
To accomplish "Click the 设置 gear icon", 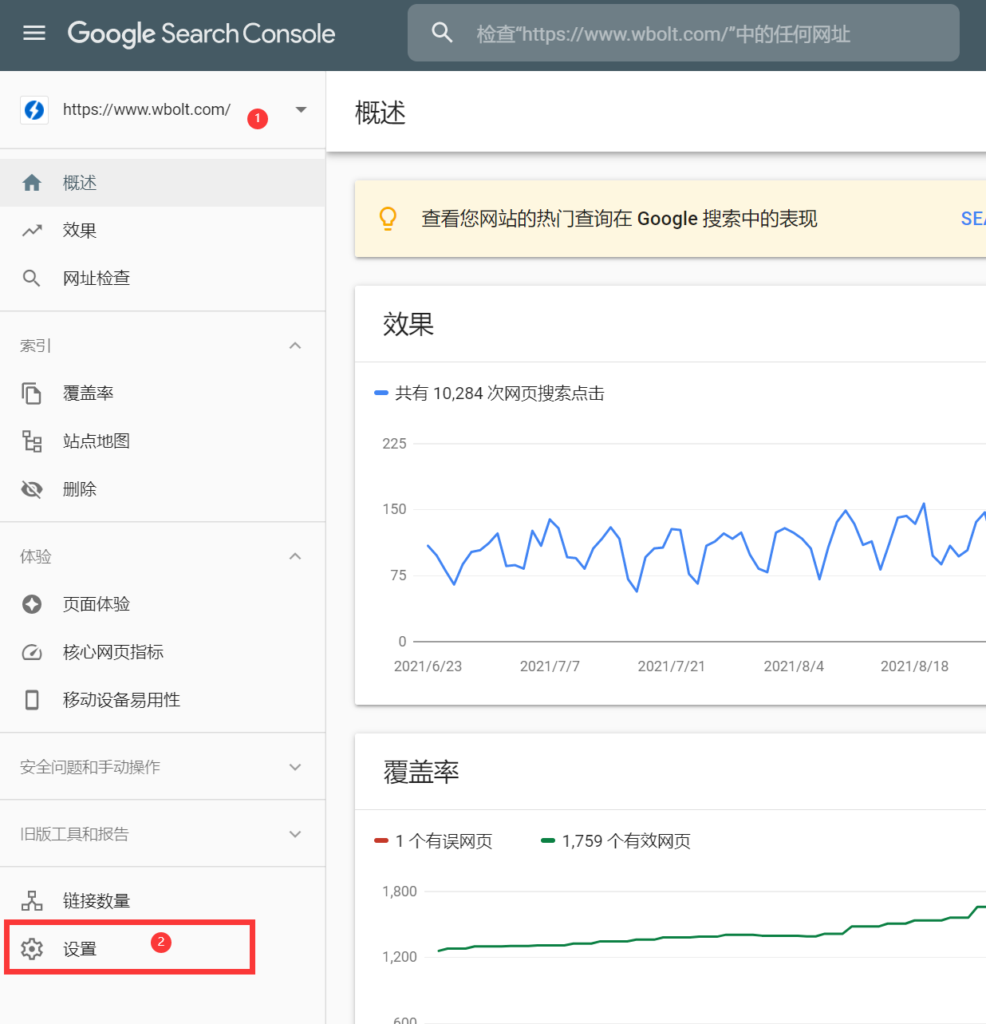I will [x=32, y=949].
